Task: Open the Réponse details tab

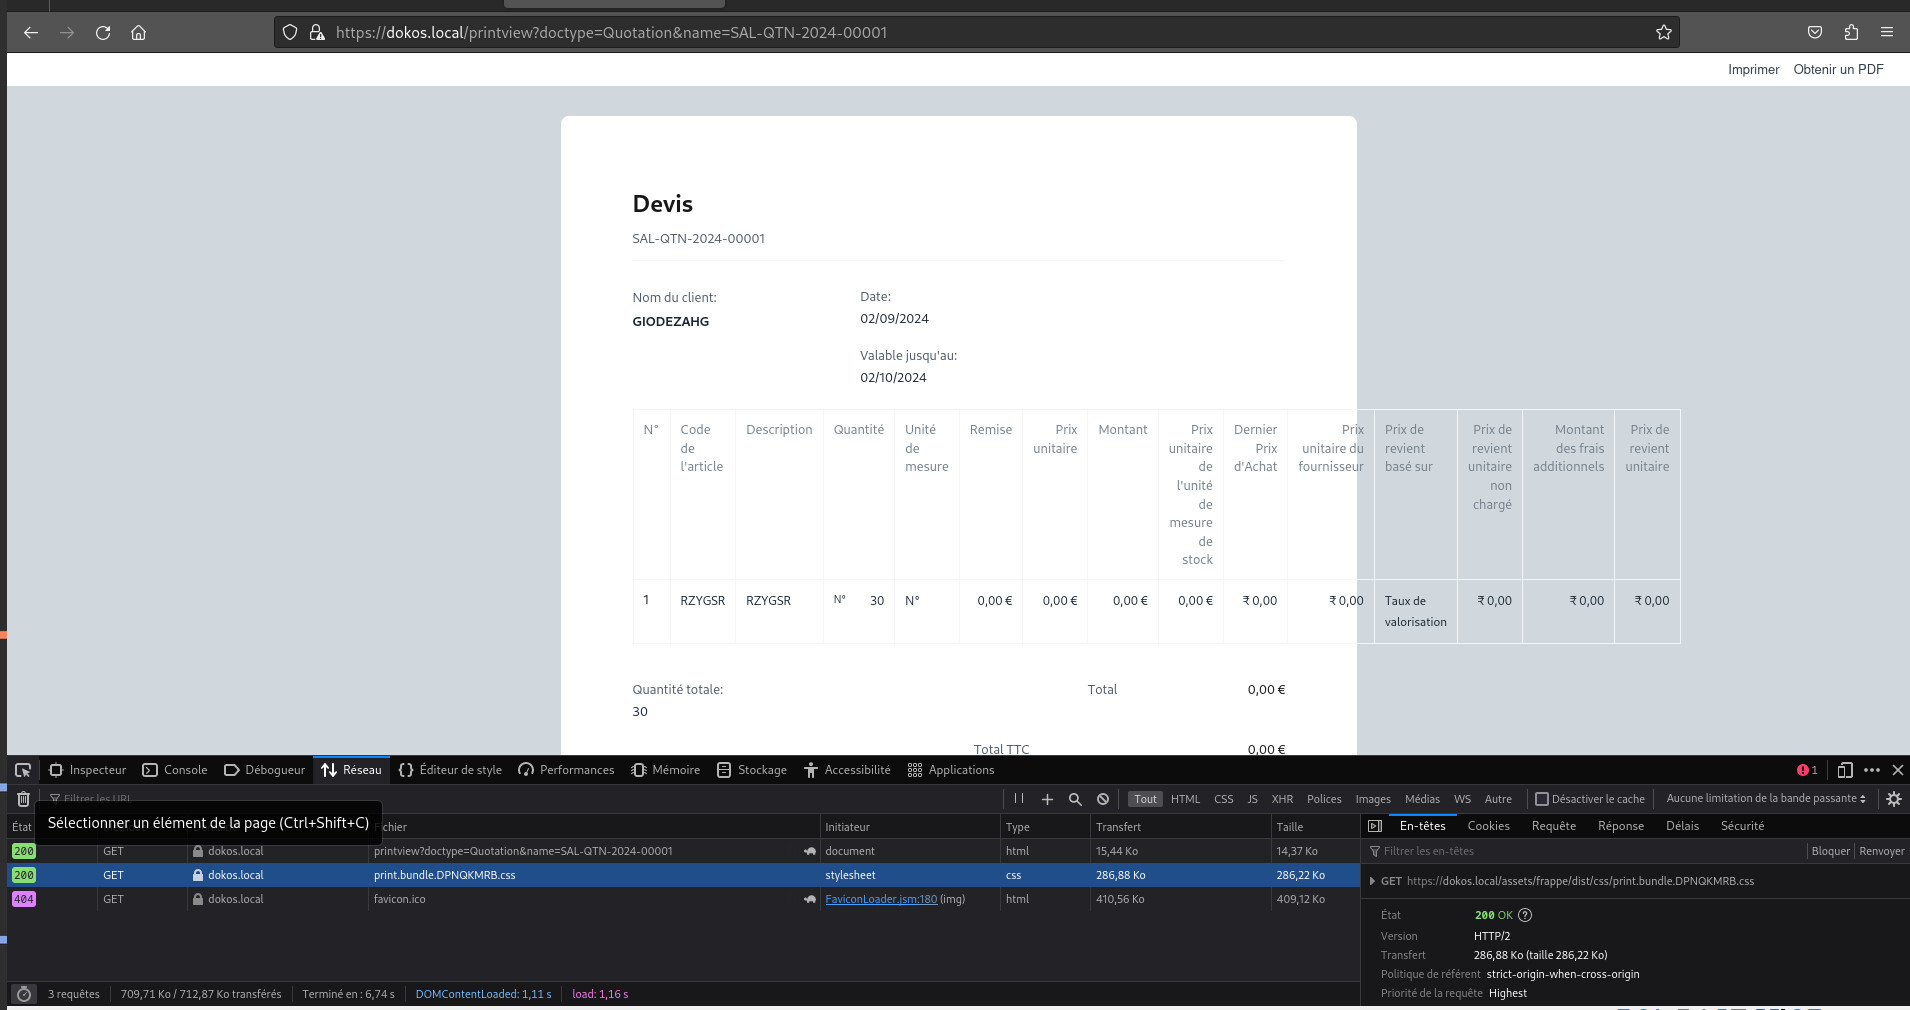Action: tap(1620, 826)
